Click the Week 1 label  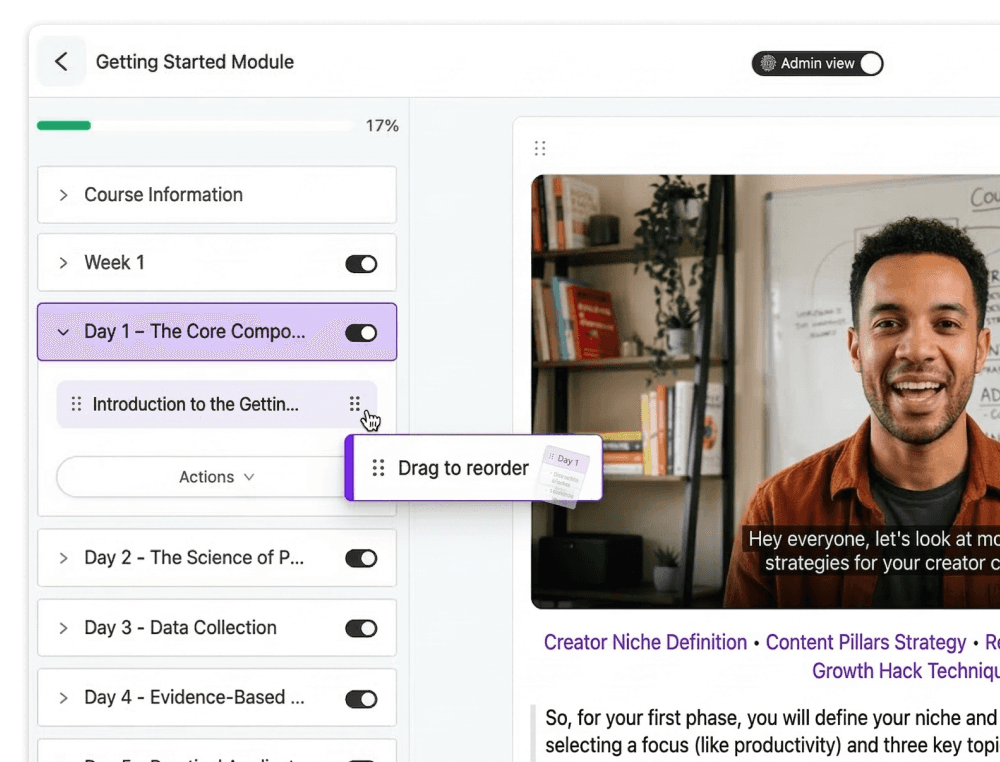pyautogui.click(x=115, y=263)
